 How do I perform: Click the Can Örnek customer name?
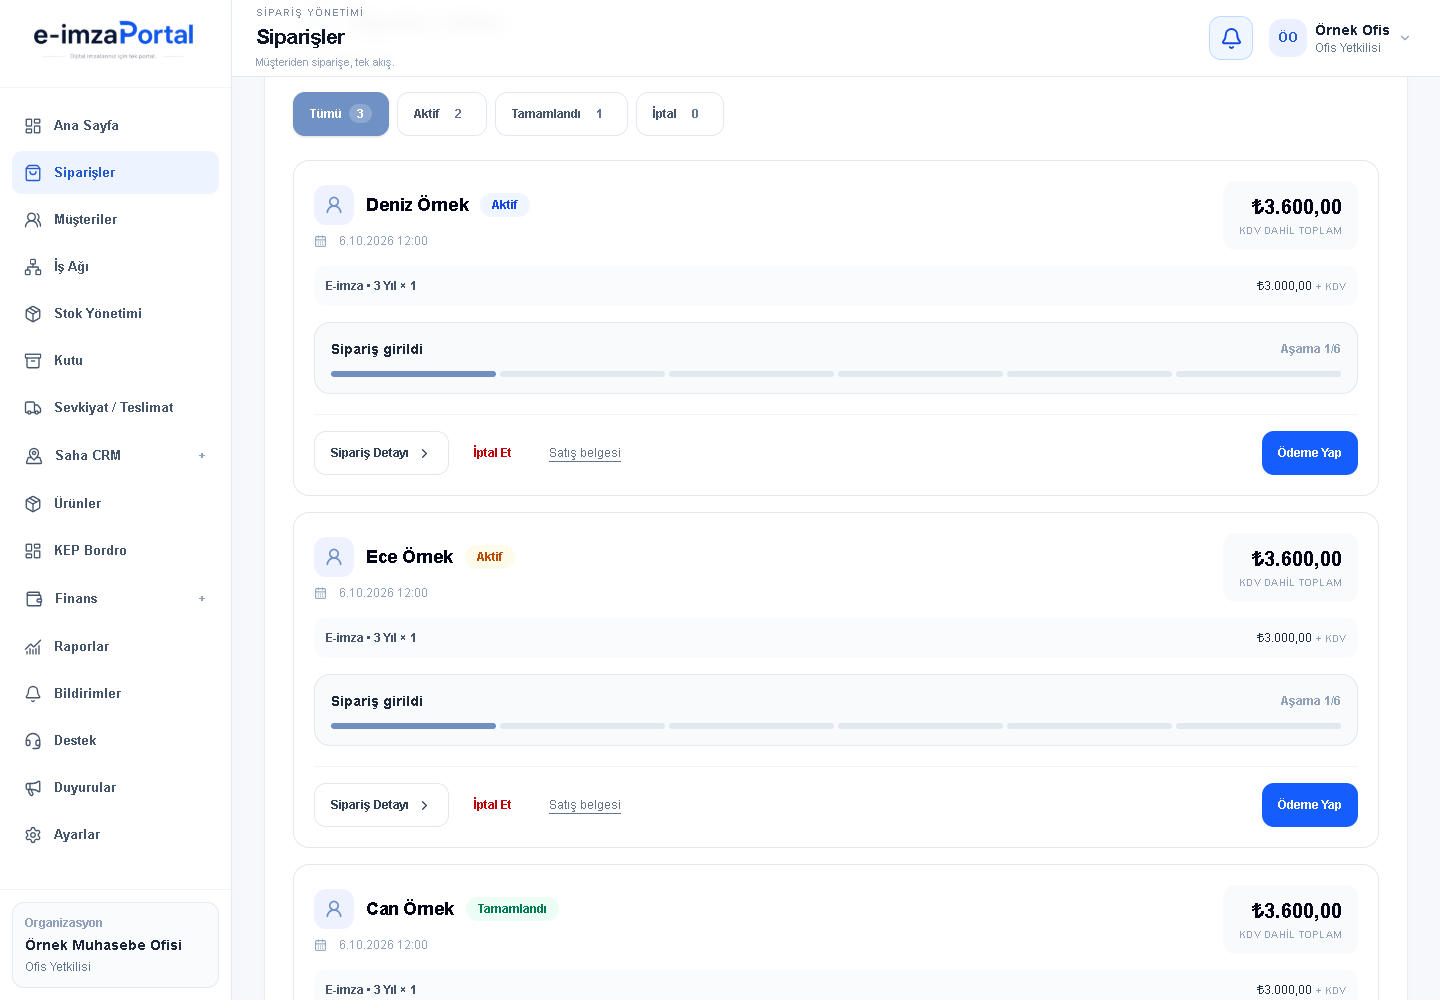410,909
